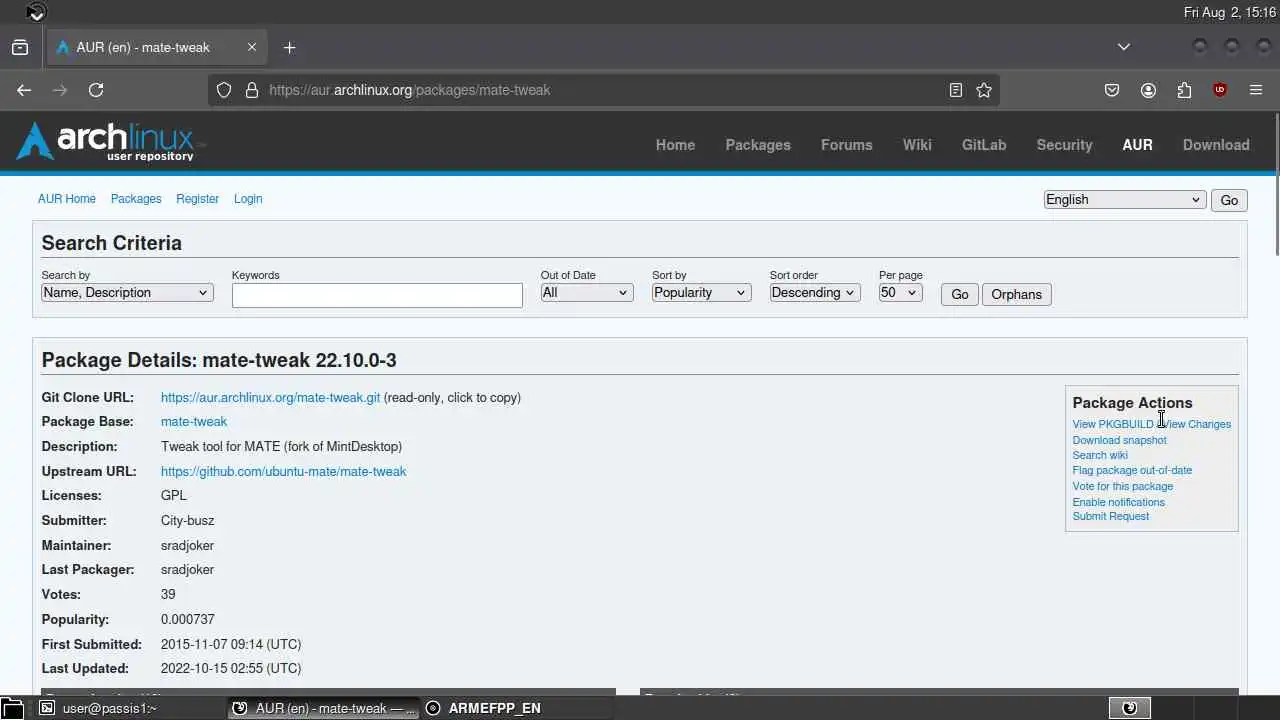The width and height of the screenshot is (1280, 720).
Task: Open uBlock Origin extension icon
Action: pyautogui.click(x=1220, y=90)
